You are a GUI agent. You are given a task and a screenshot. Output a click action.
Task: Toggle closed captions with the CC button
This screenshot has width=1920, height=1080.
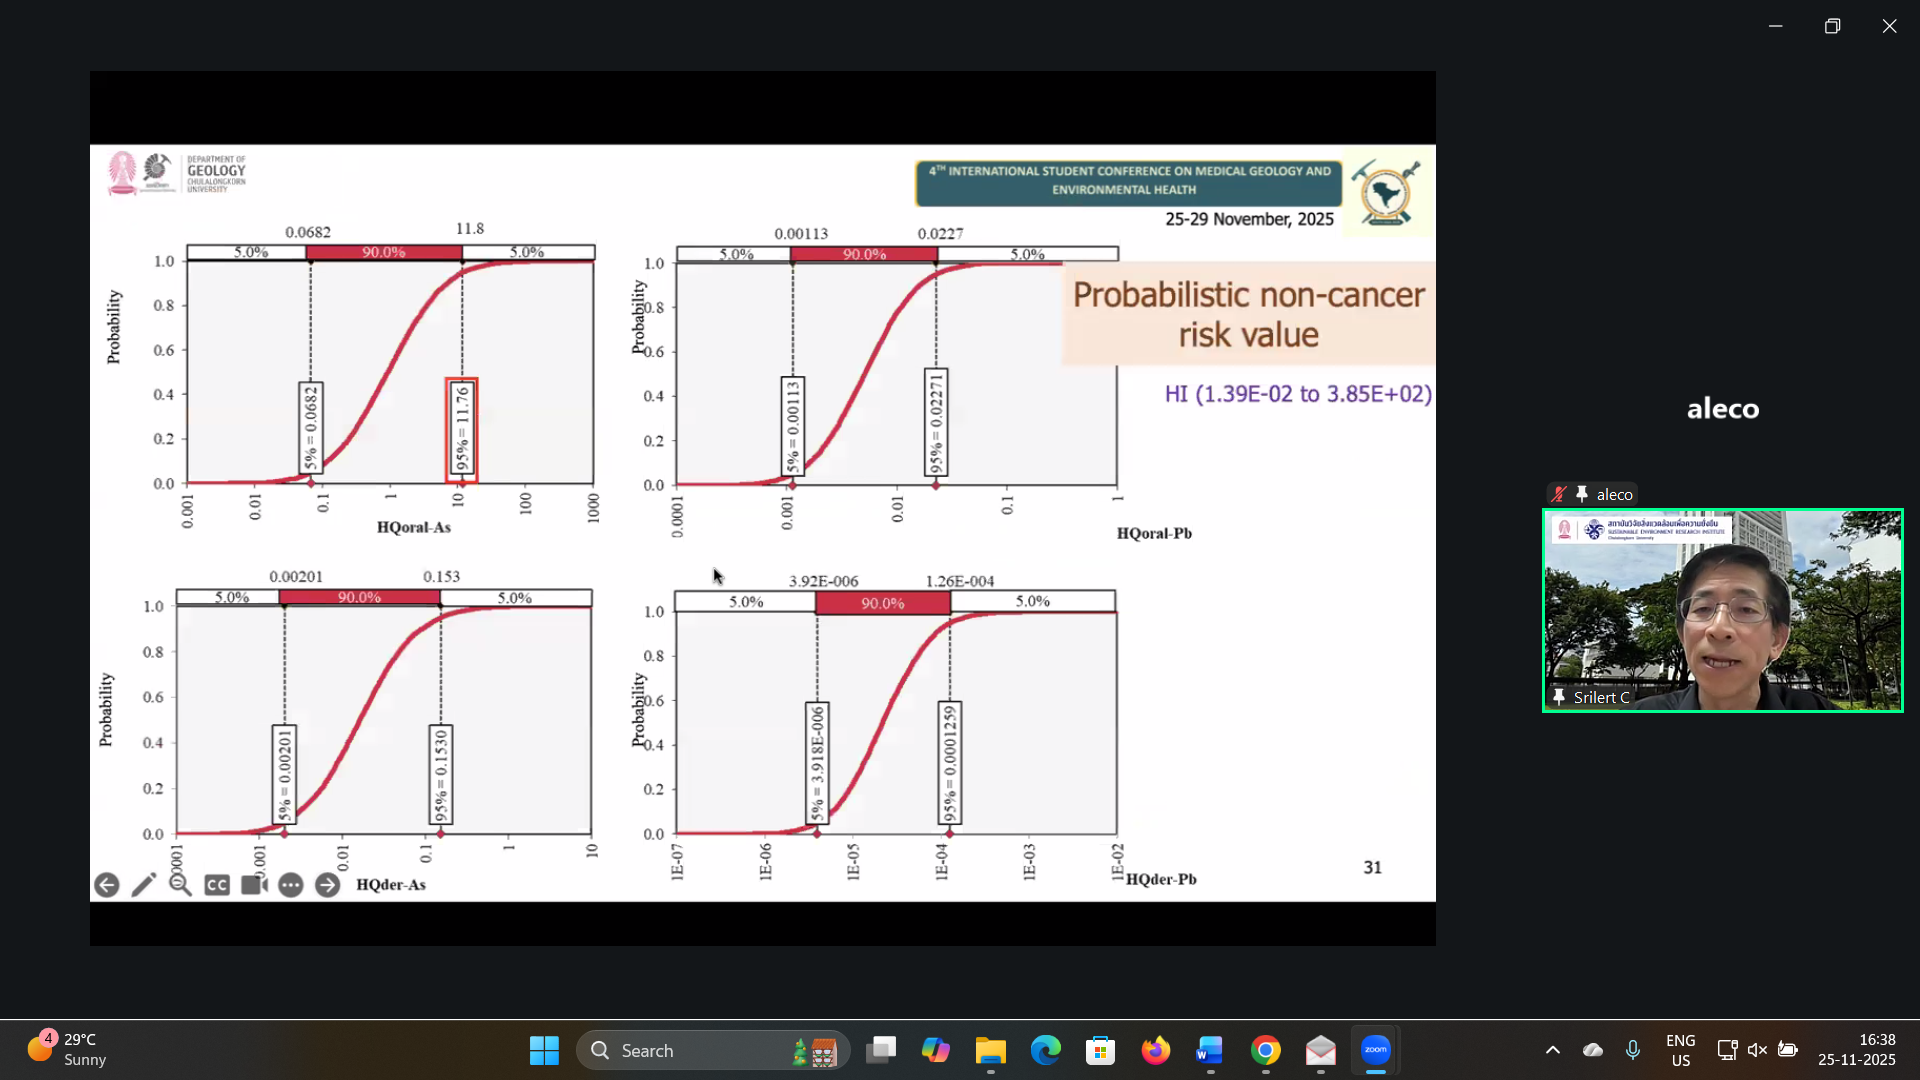(216, 885)
